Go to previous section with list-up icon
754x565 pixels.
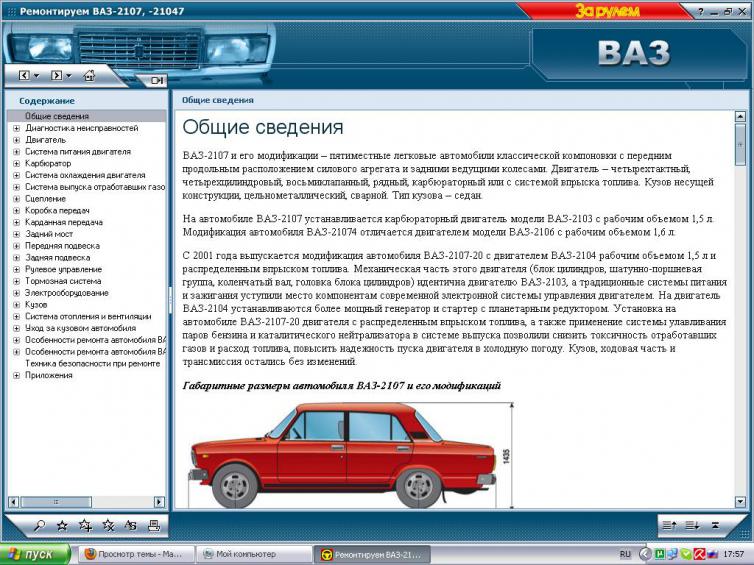coord(669,526)
